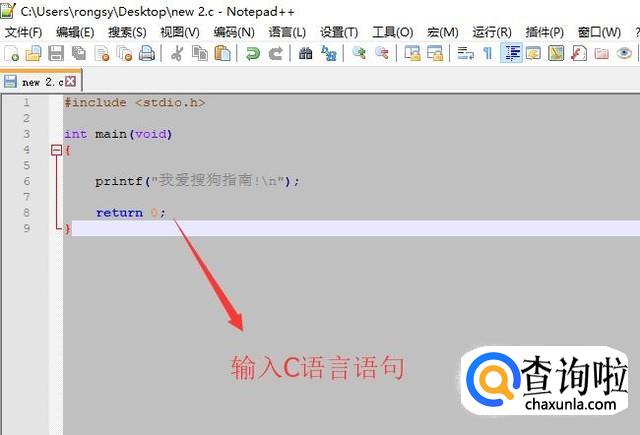Collapse the main function fold marker
Viewport: 640px width, 435px height.
coord(56,150)
